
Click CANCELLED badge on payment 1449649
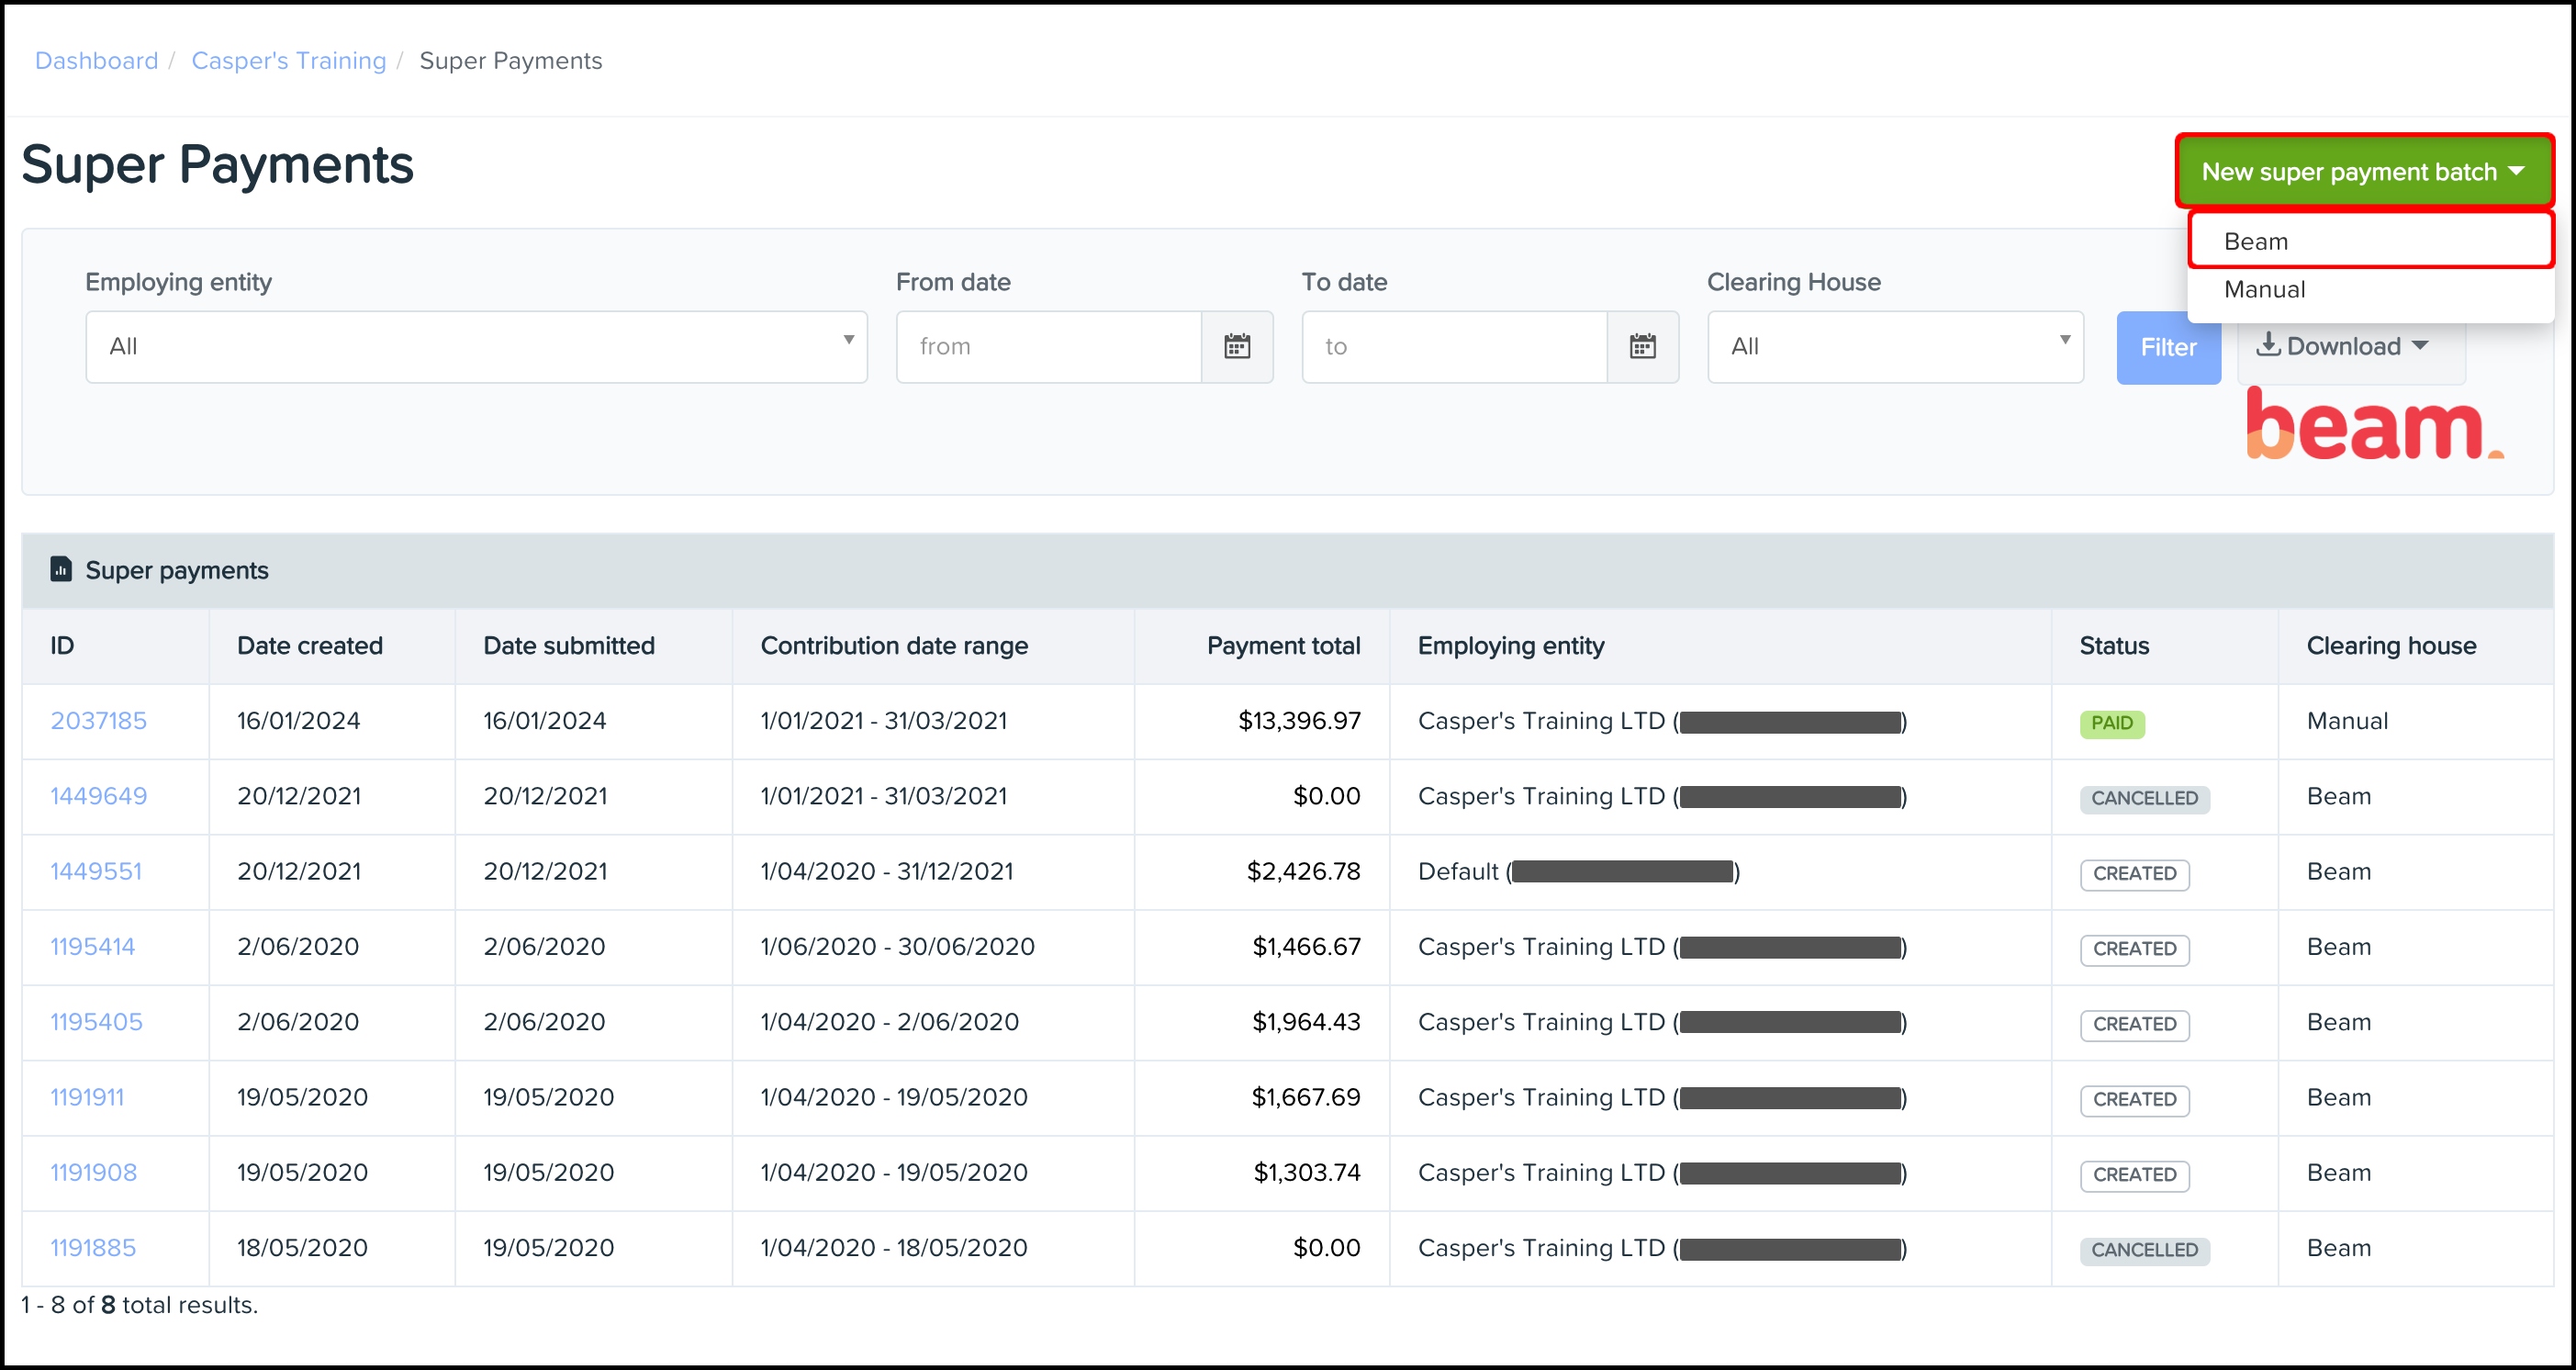[2144, 798]
